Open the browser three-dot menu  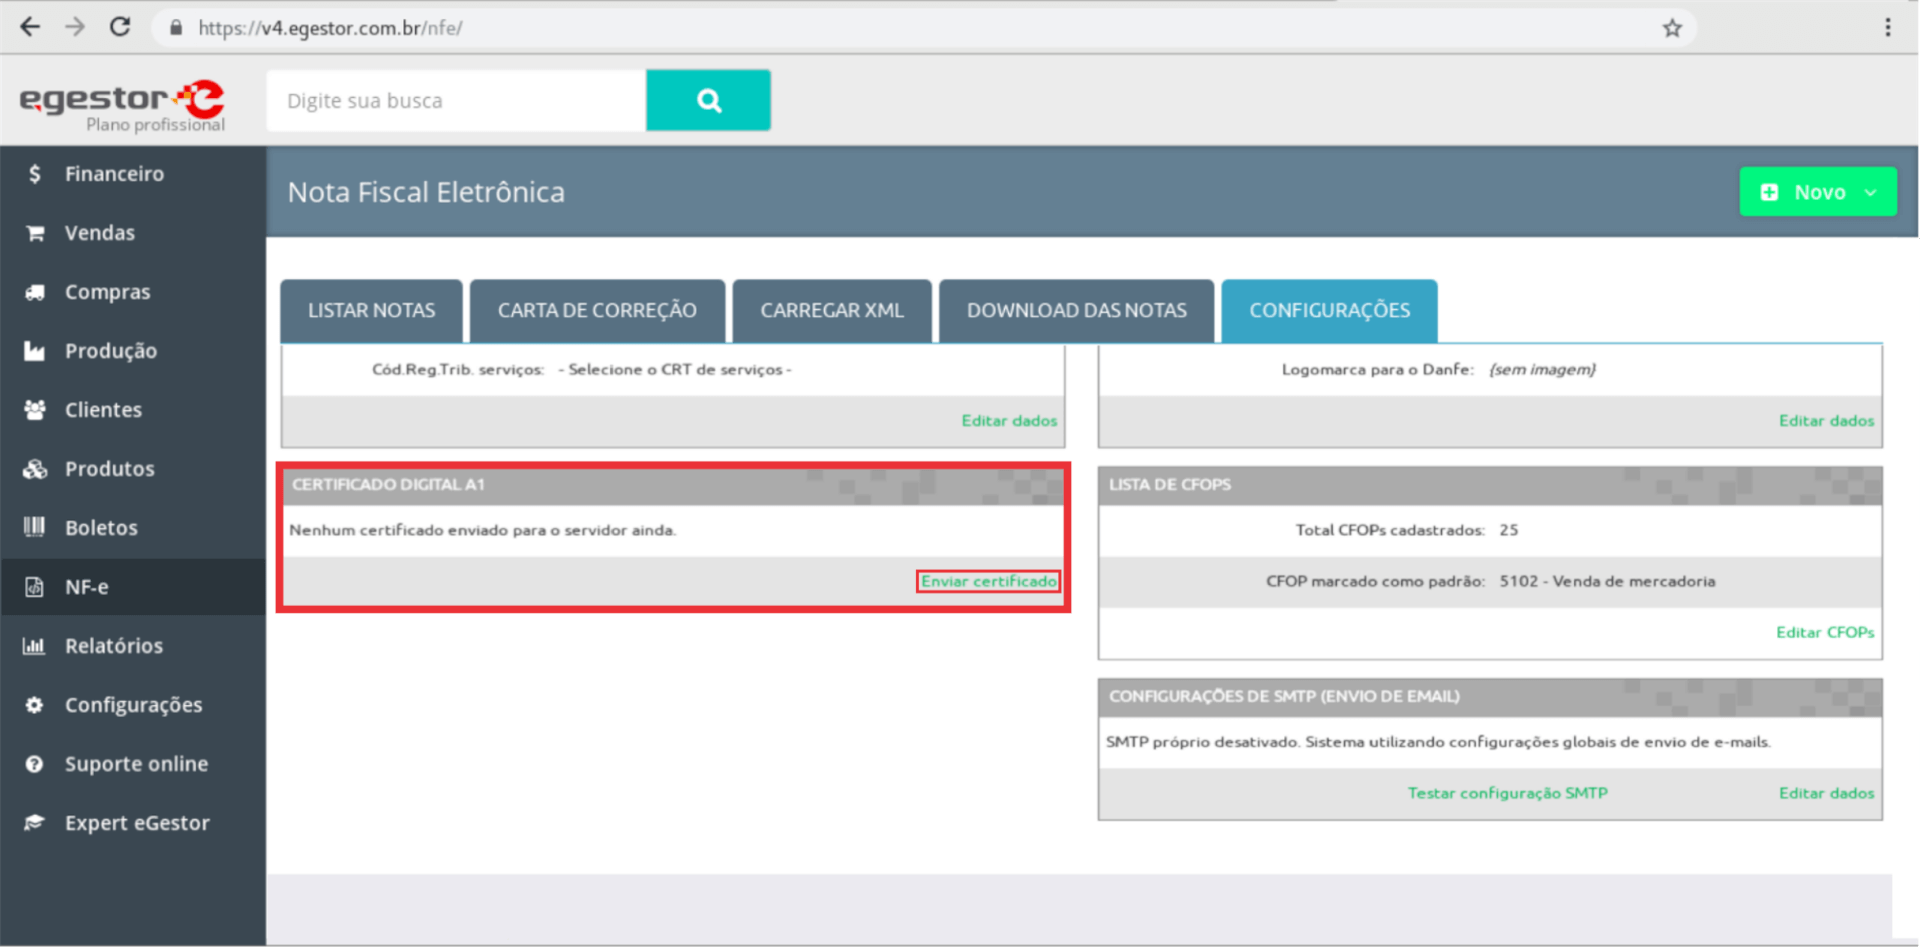tap(1887, 28)
